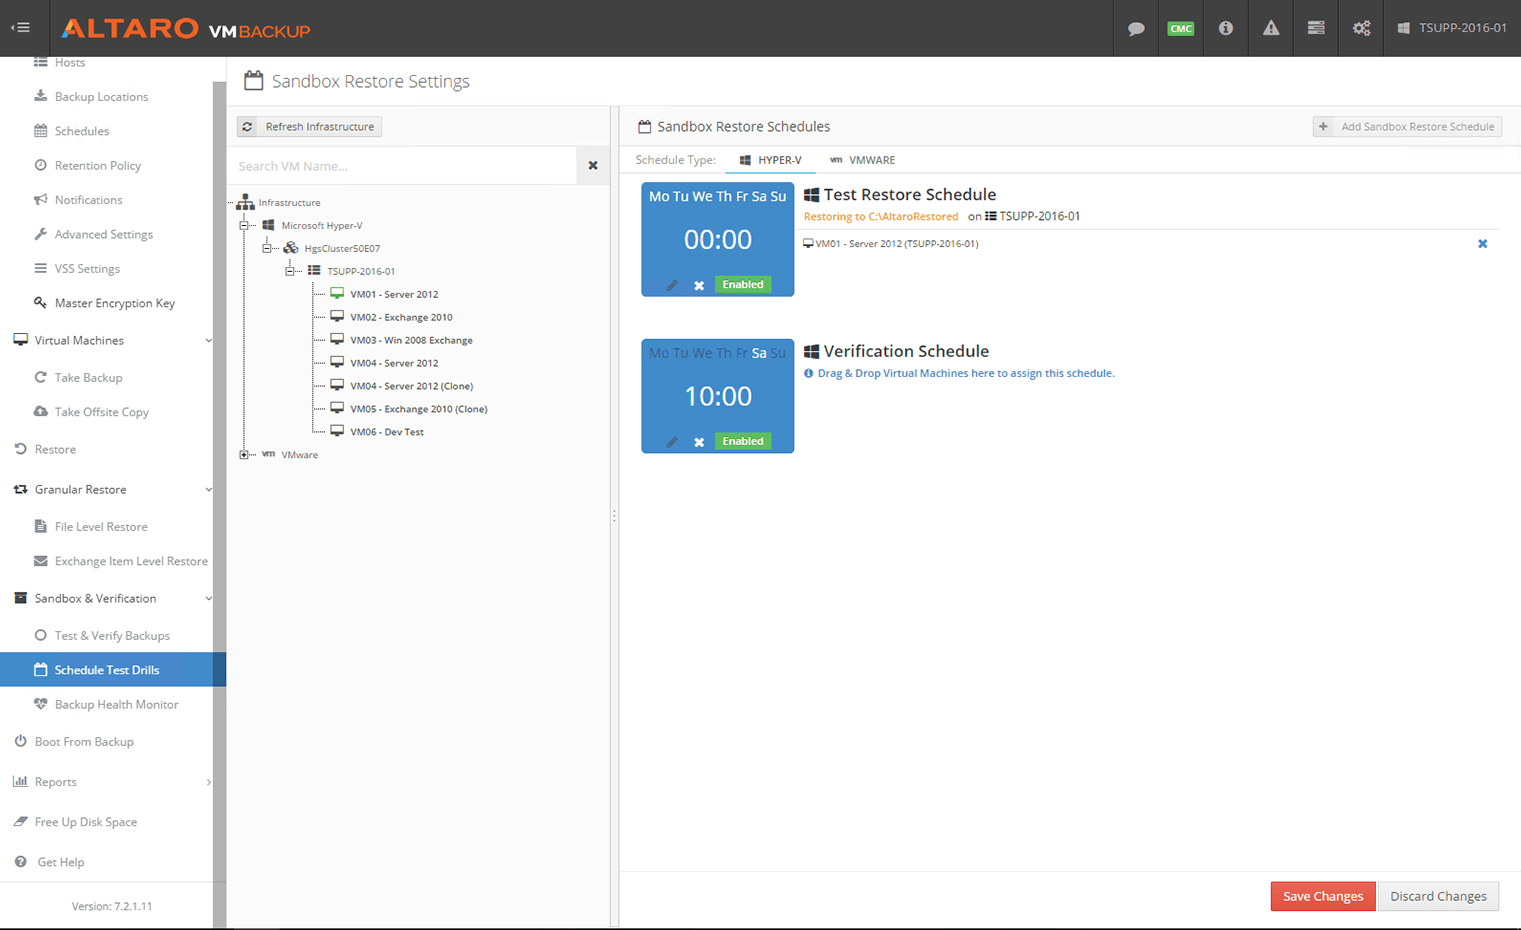Viewport: 1521px width, 930px height.
Task: Delete Test Restore Schedule via X on its tile
Action: click(699, 285)
